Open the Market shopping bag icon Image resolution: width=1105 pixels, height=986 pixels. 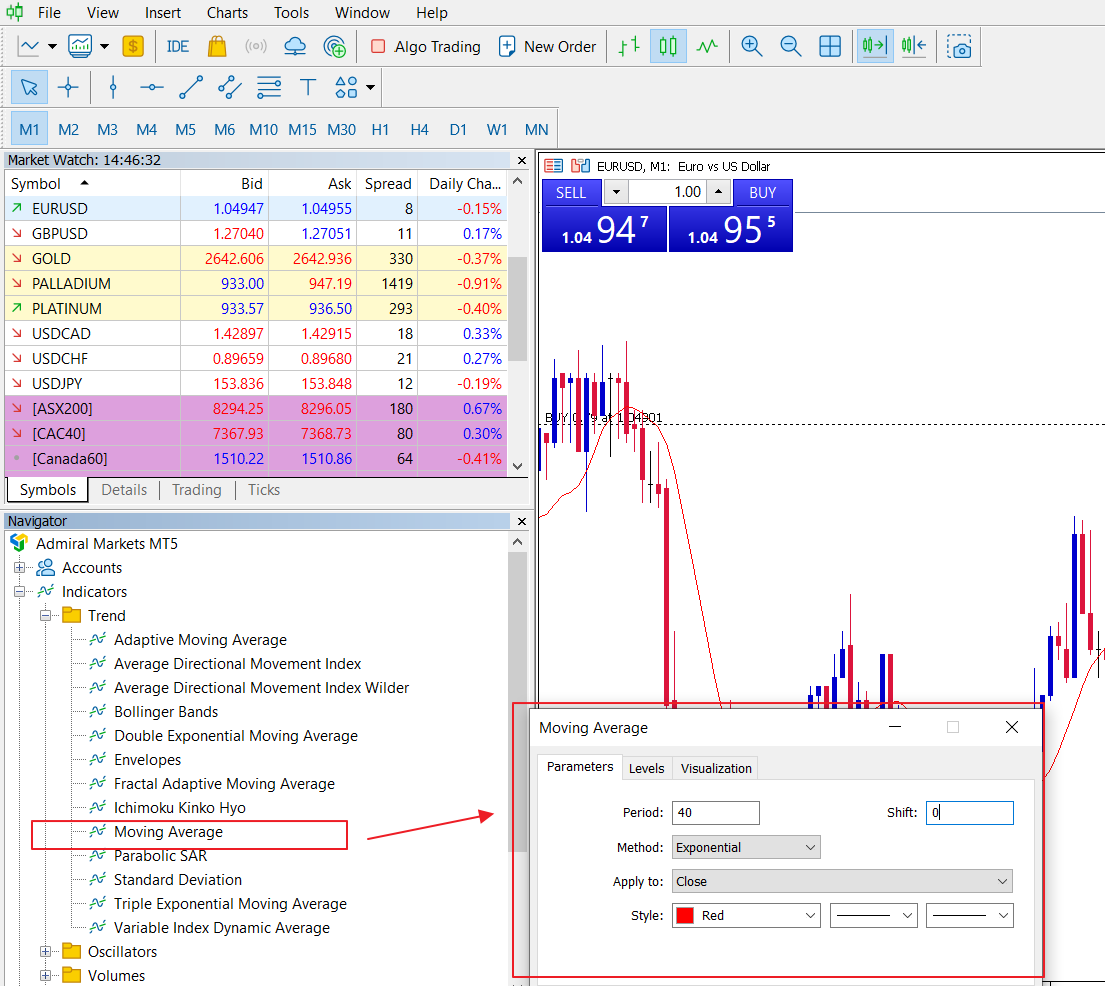[216, 46]
